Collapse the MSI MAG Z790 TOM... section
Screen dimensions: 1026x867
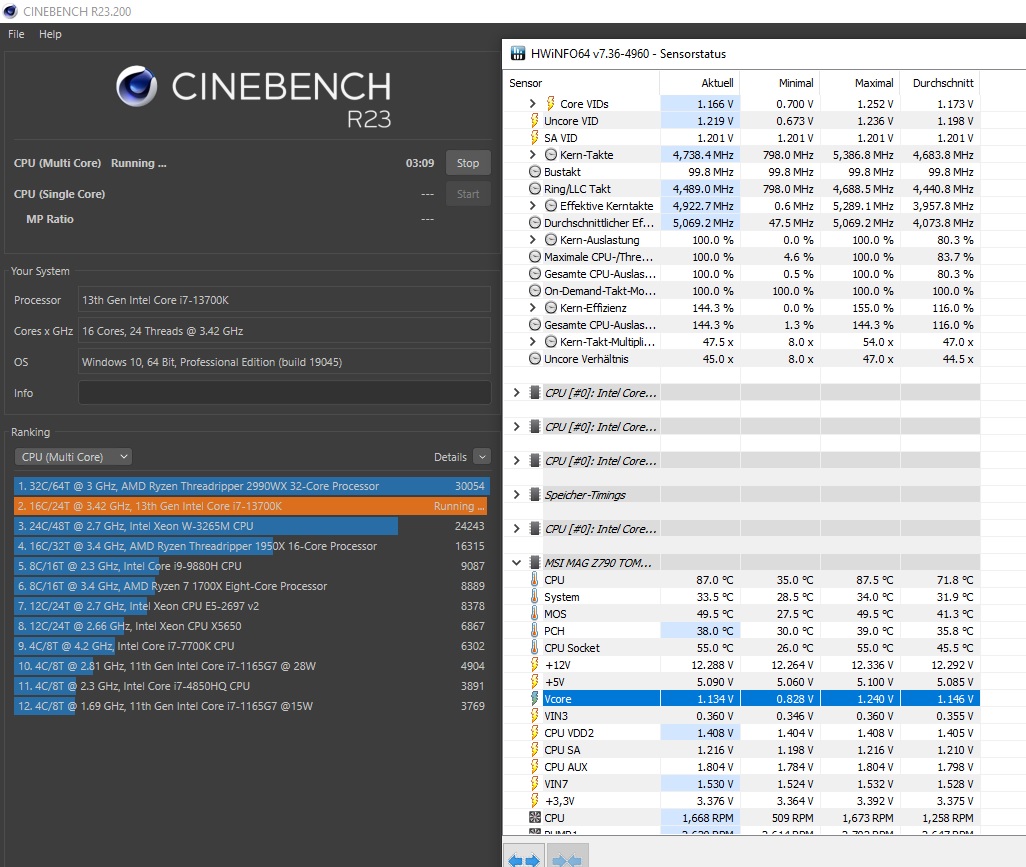pyautogui.click(x=516, y=563)
